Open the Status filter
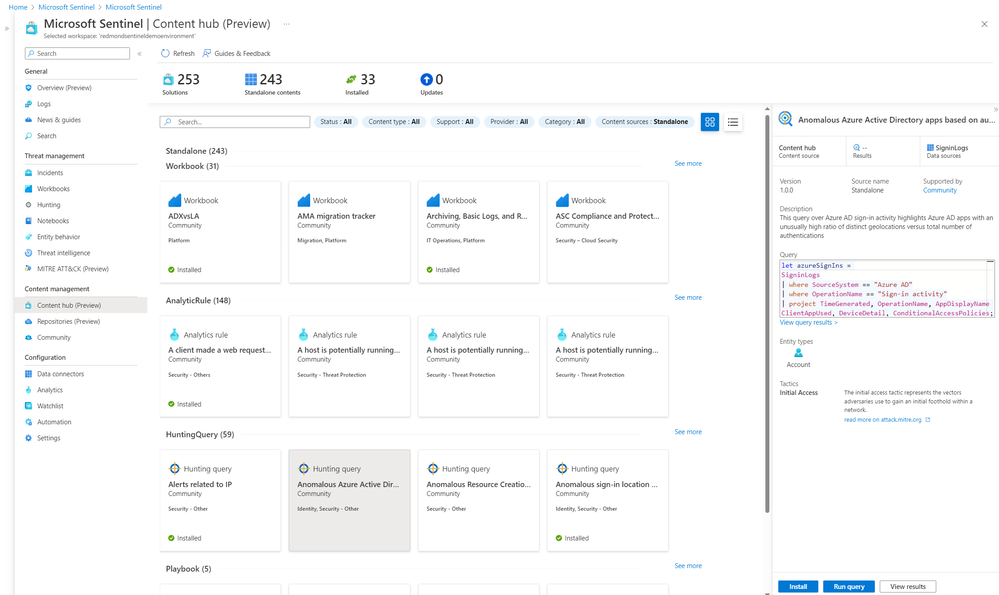Viewport: 999px width, 595px height. click(336, 122)
